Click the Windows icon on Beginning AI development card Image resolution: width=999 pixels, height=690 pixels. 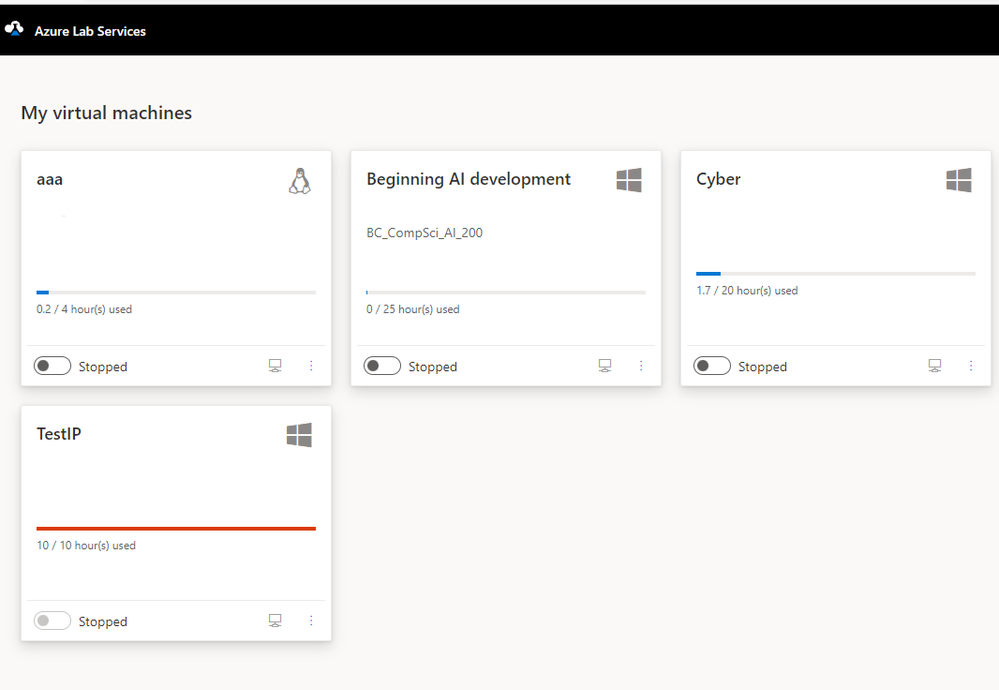point(629,180)
